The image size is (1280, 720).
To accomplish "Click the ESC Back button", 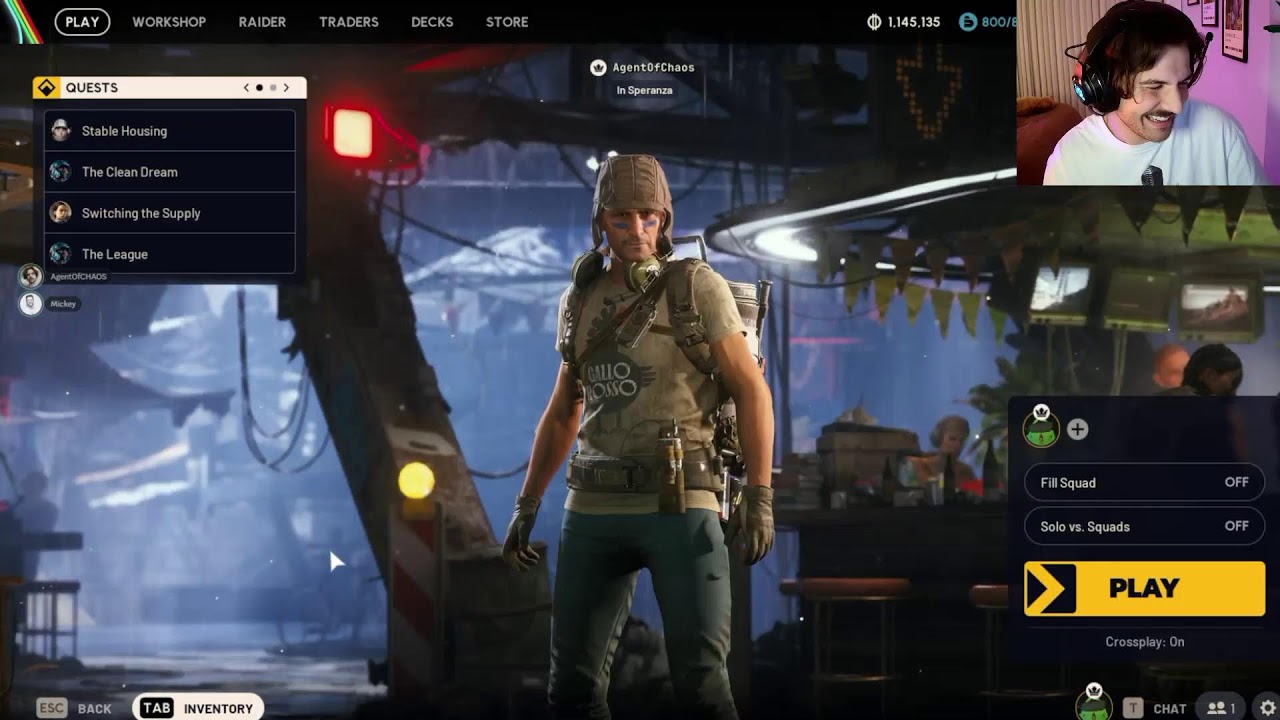I will point(75,708).
